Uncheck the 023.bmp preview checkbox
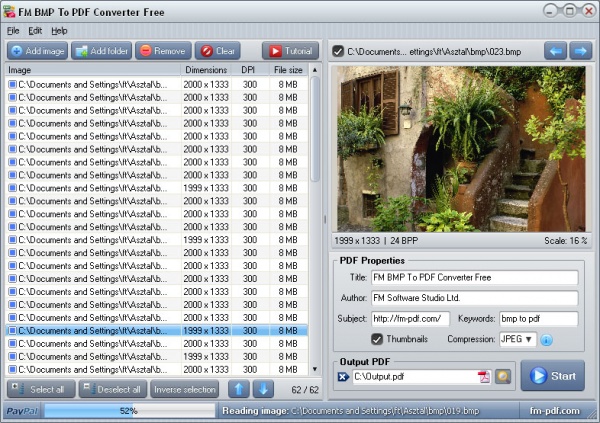600x423 pixels. click(338, 51)
